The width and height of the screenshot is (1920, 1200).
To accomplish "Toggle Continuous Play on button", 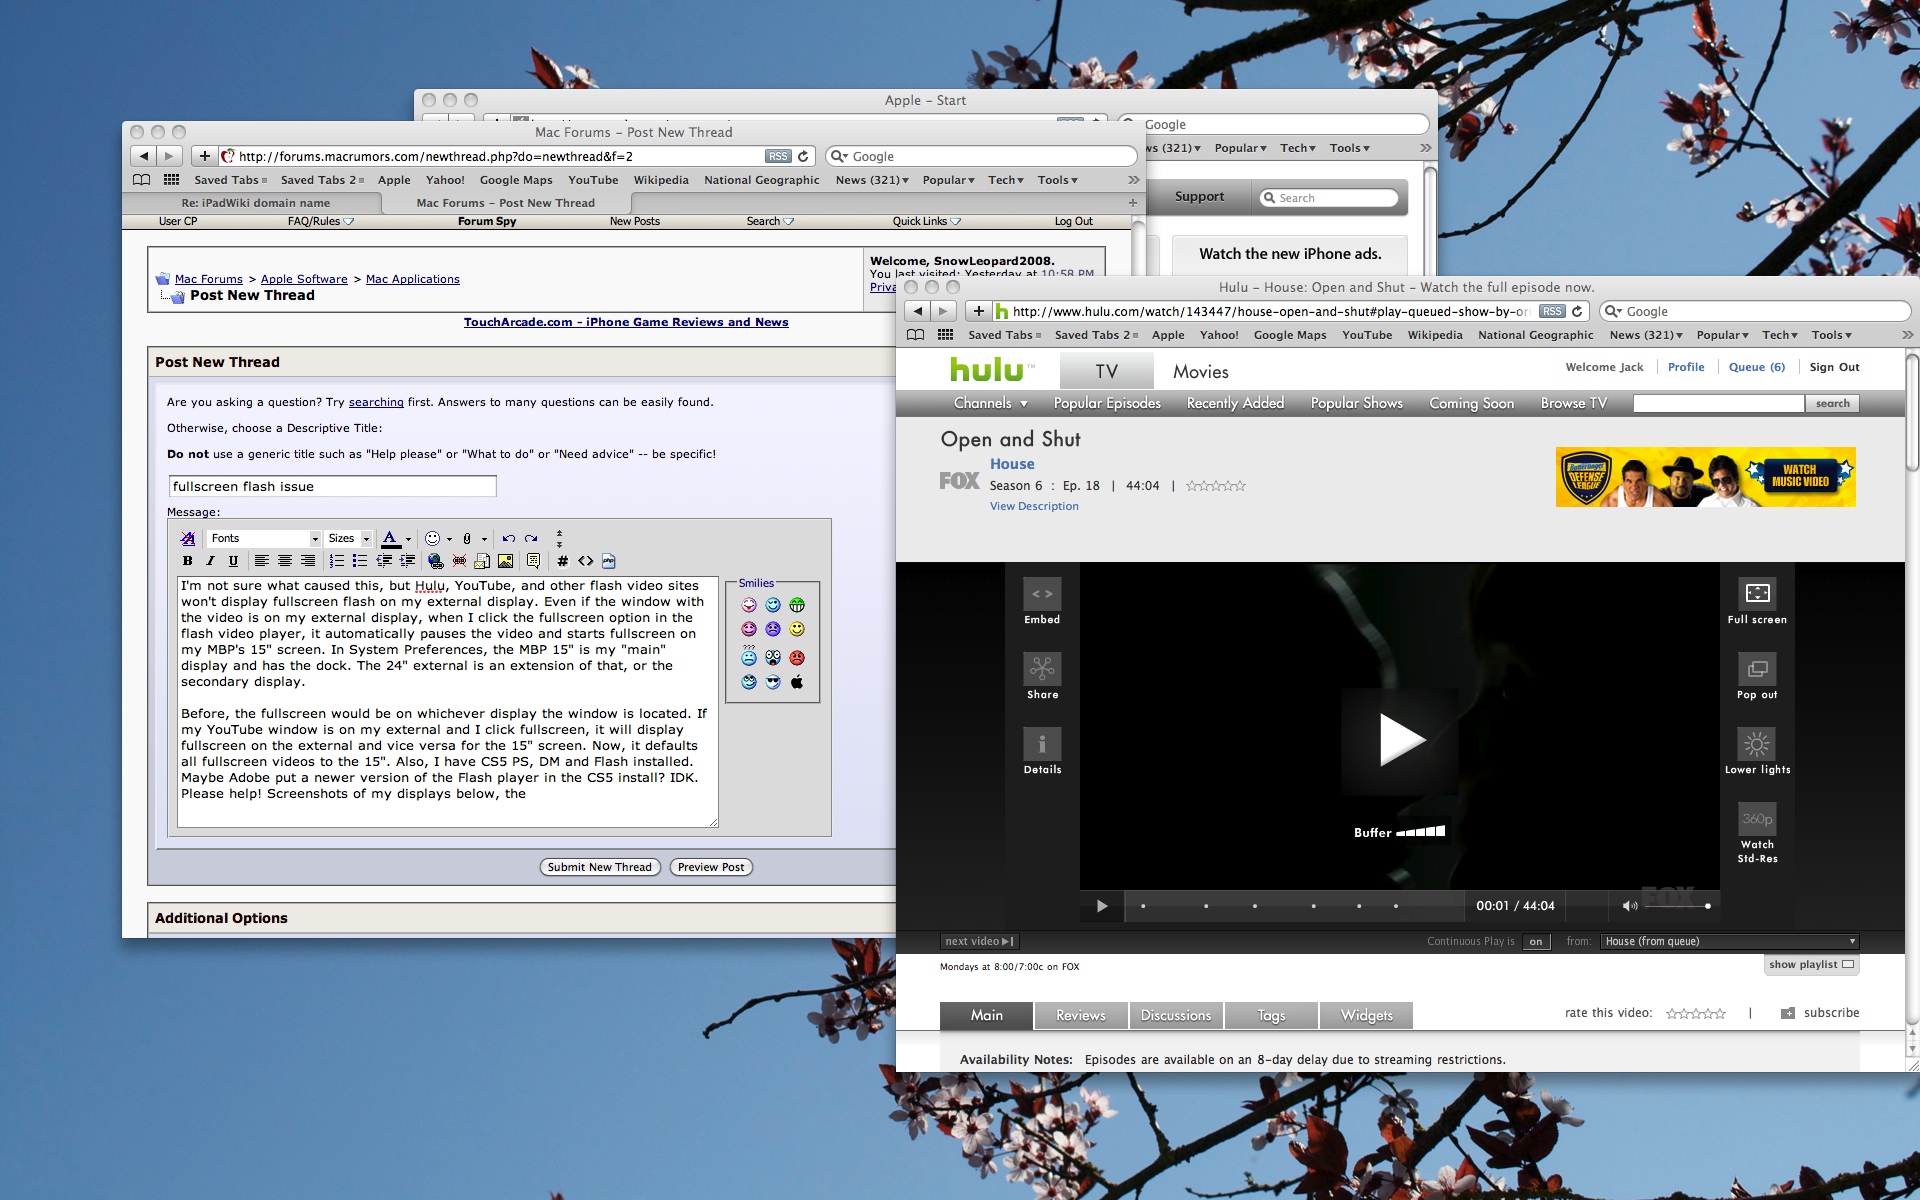I will point(1536,941).
